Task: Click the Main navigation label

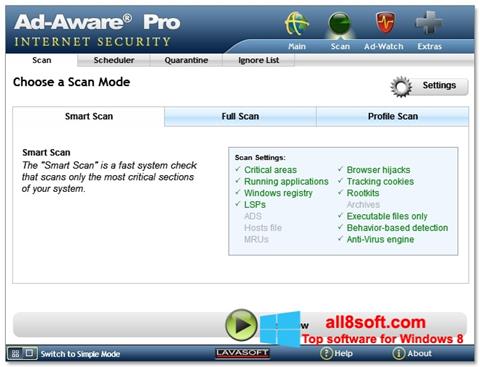Action: [x=297, y=46]
